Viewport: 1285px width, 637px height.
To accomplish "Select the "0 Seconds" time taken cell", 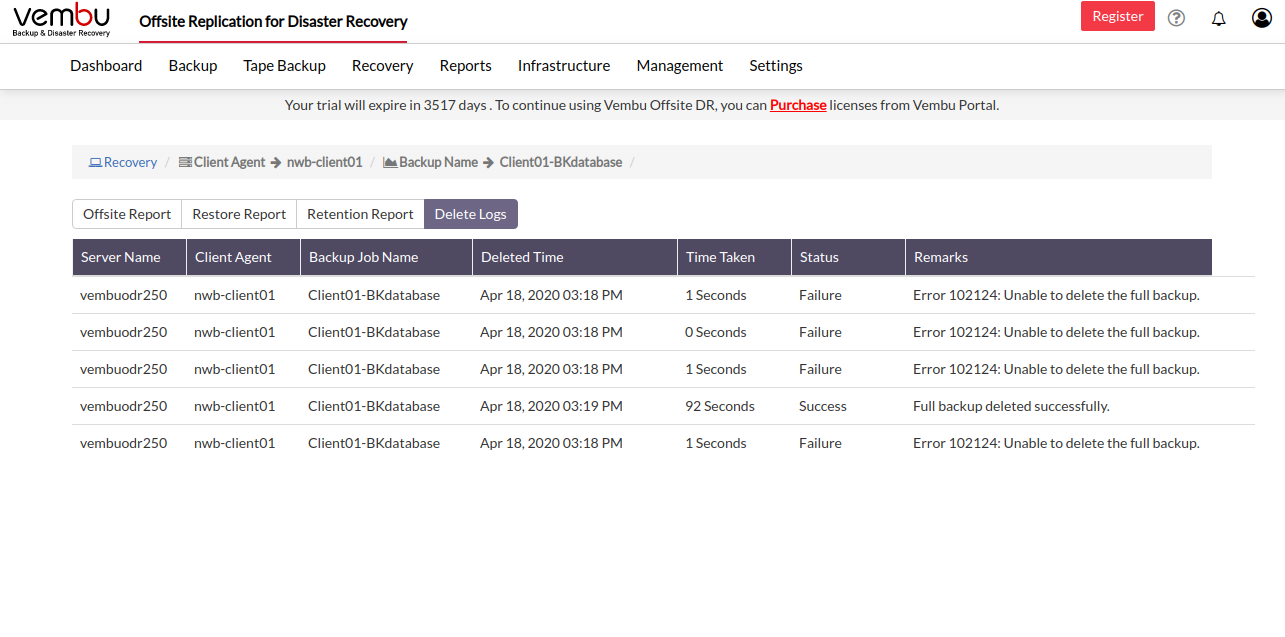I will [x=716, y=332].
